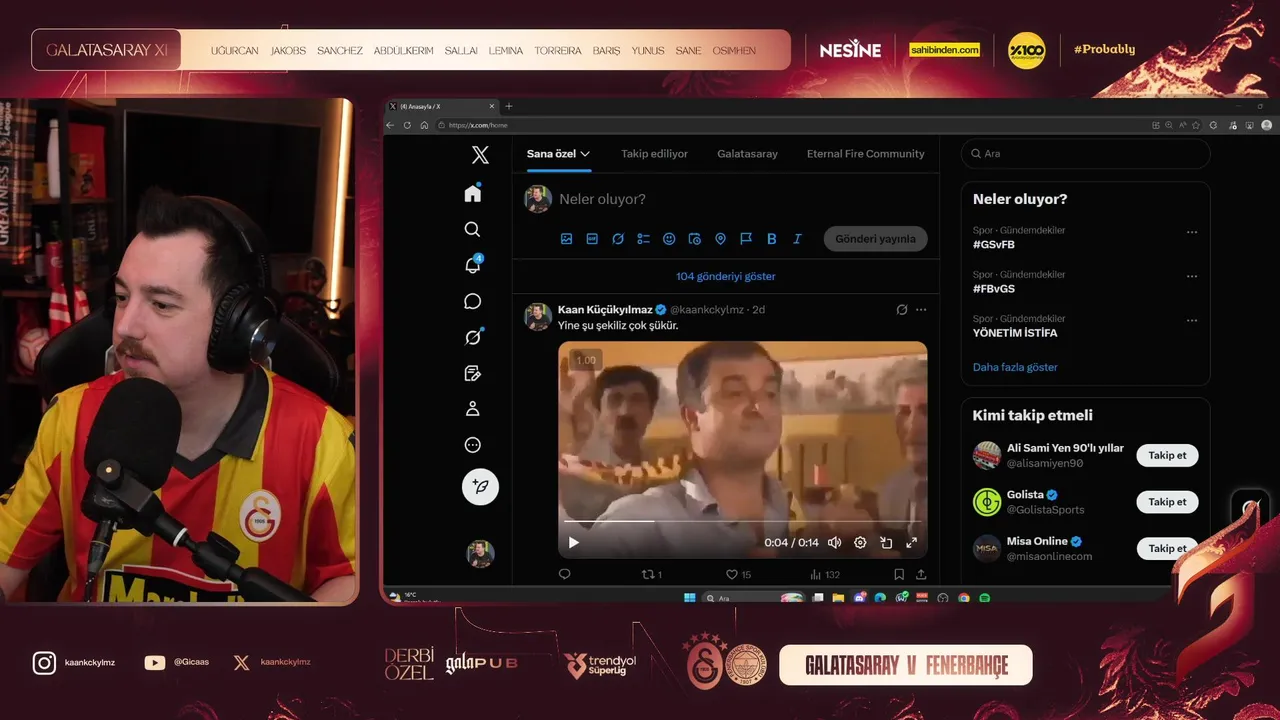Switch to Eternal Fire Community tab
The height and width of the screenshot is (720, 1280).
[866, 154]
